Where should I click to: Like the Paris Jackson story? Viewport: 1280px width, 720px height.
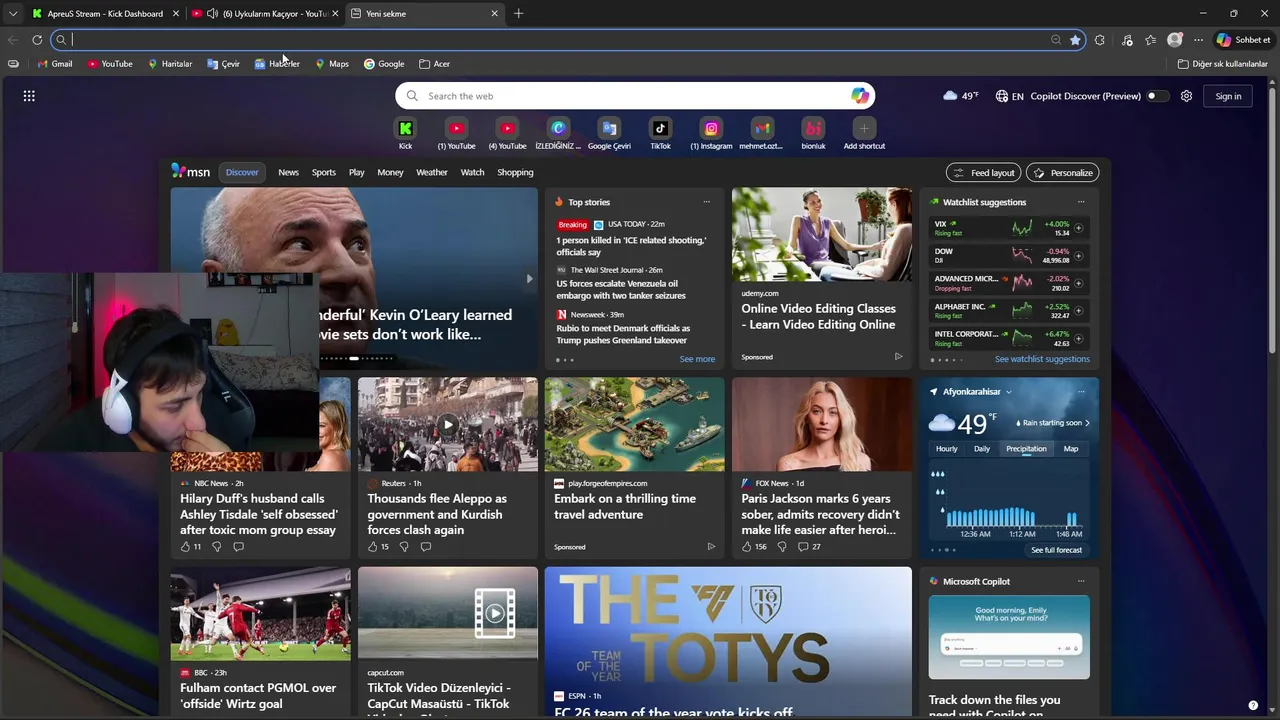[x=746, y=547]
